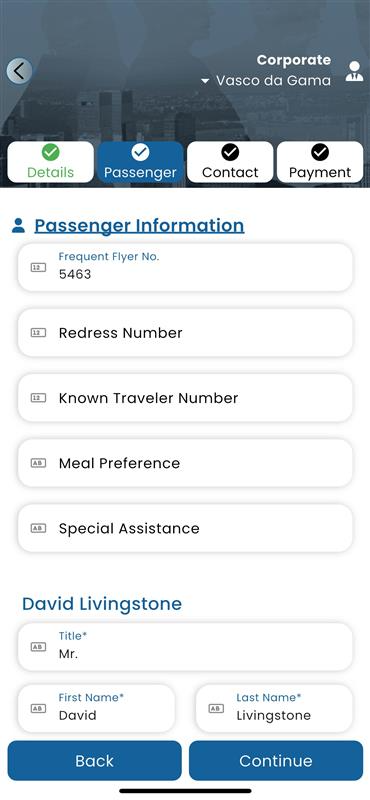Tap the checkmark icon on Contact step
The width and height of the screenshot is (370, 800).
coord(230,152)
